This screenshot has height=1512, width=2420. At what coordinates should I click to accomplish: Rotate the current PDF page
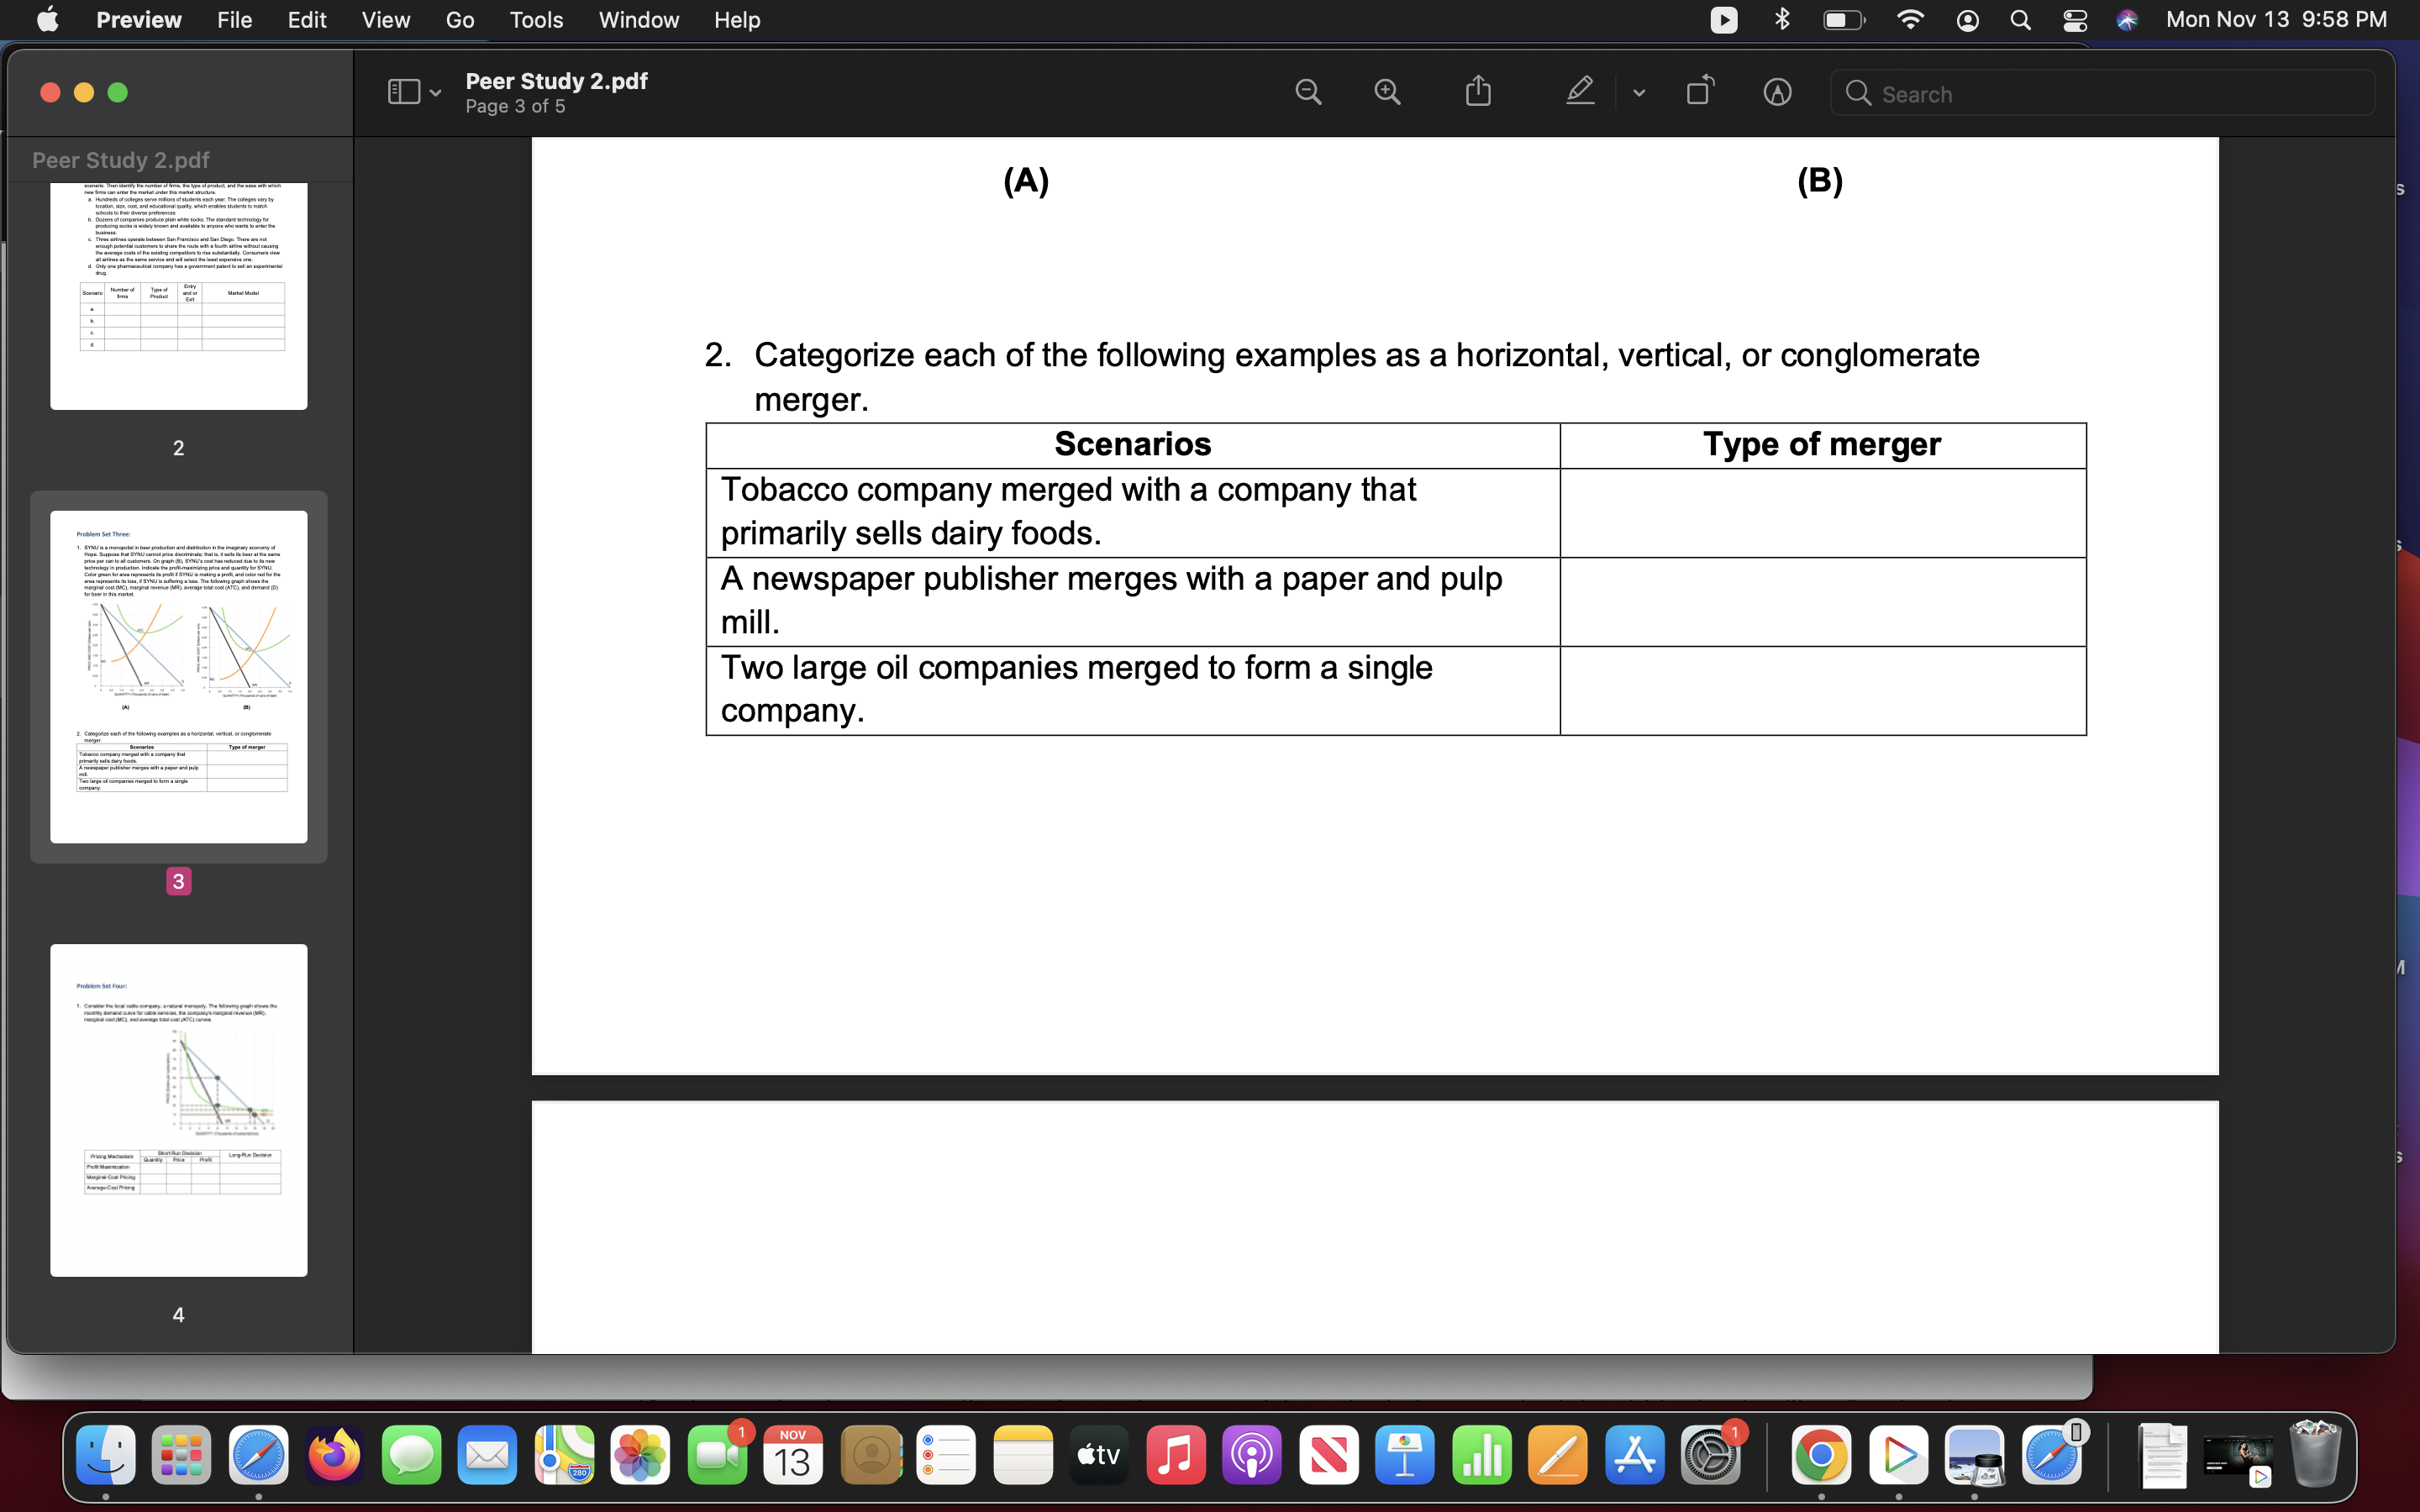pos(1700,92)
